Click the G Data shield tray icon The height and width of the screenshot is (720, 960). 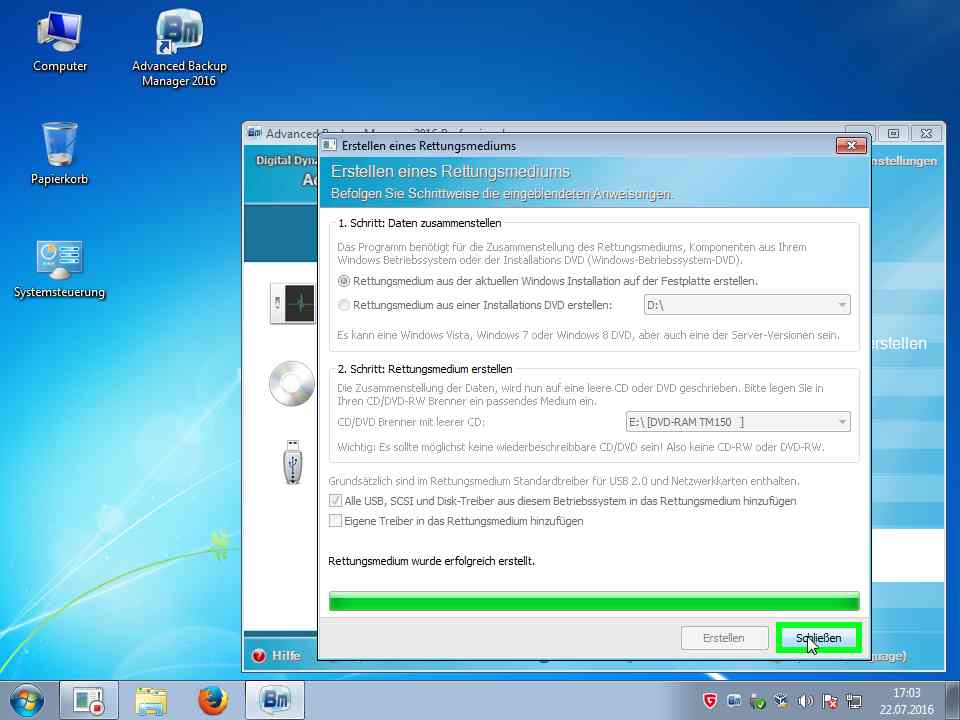click(x=710, y=700)
